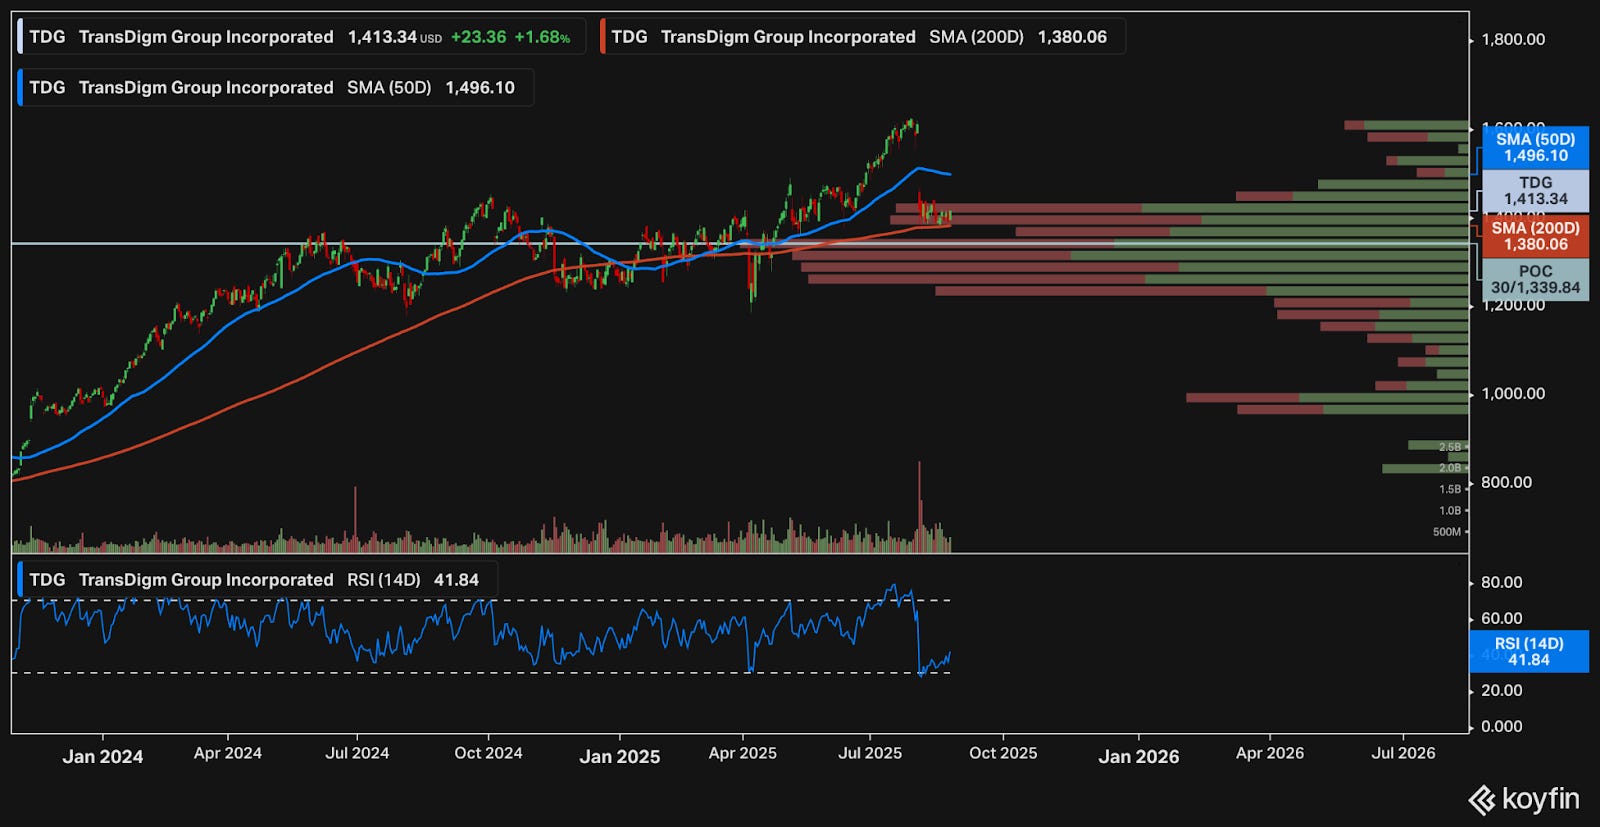
Task: Click the blue color bar beside SMA (50D)
Action: [x=20, y=88]
